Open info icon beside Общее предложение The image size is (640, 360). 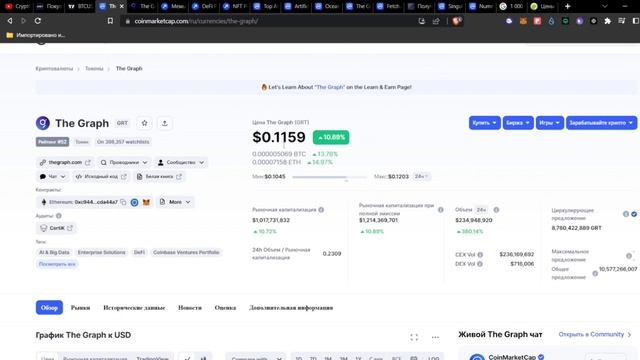(x=595, y=273)
